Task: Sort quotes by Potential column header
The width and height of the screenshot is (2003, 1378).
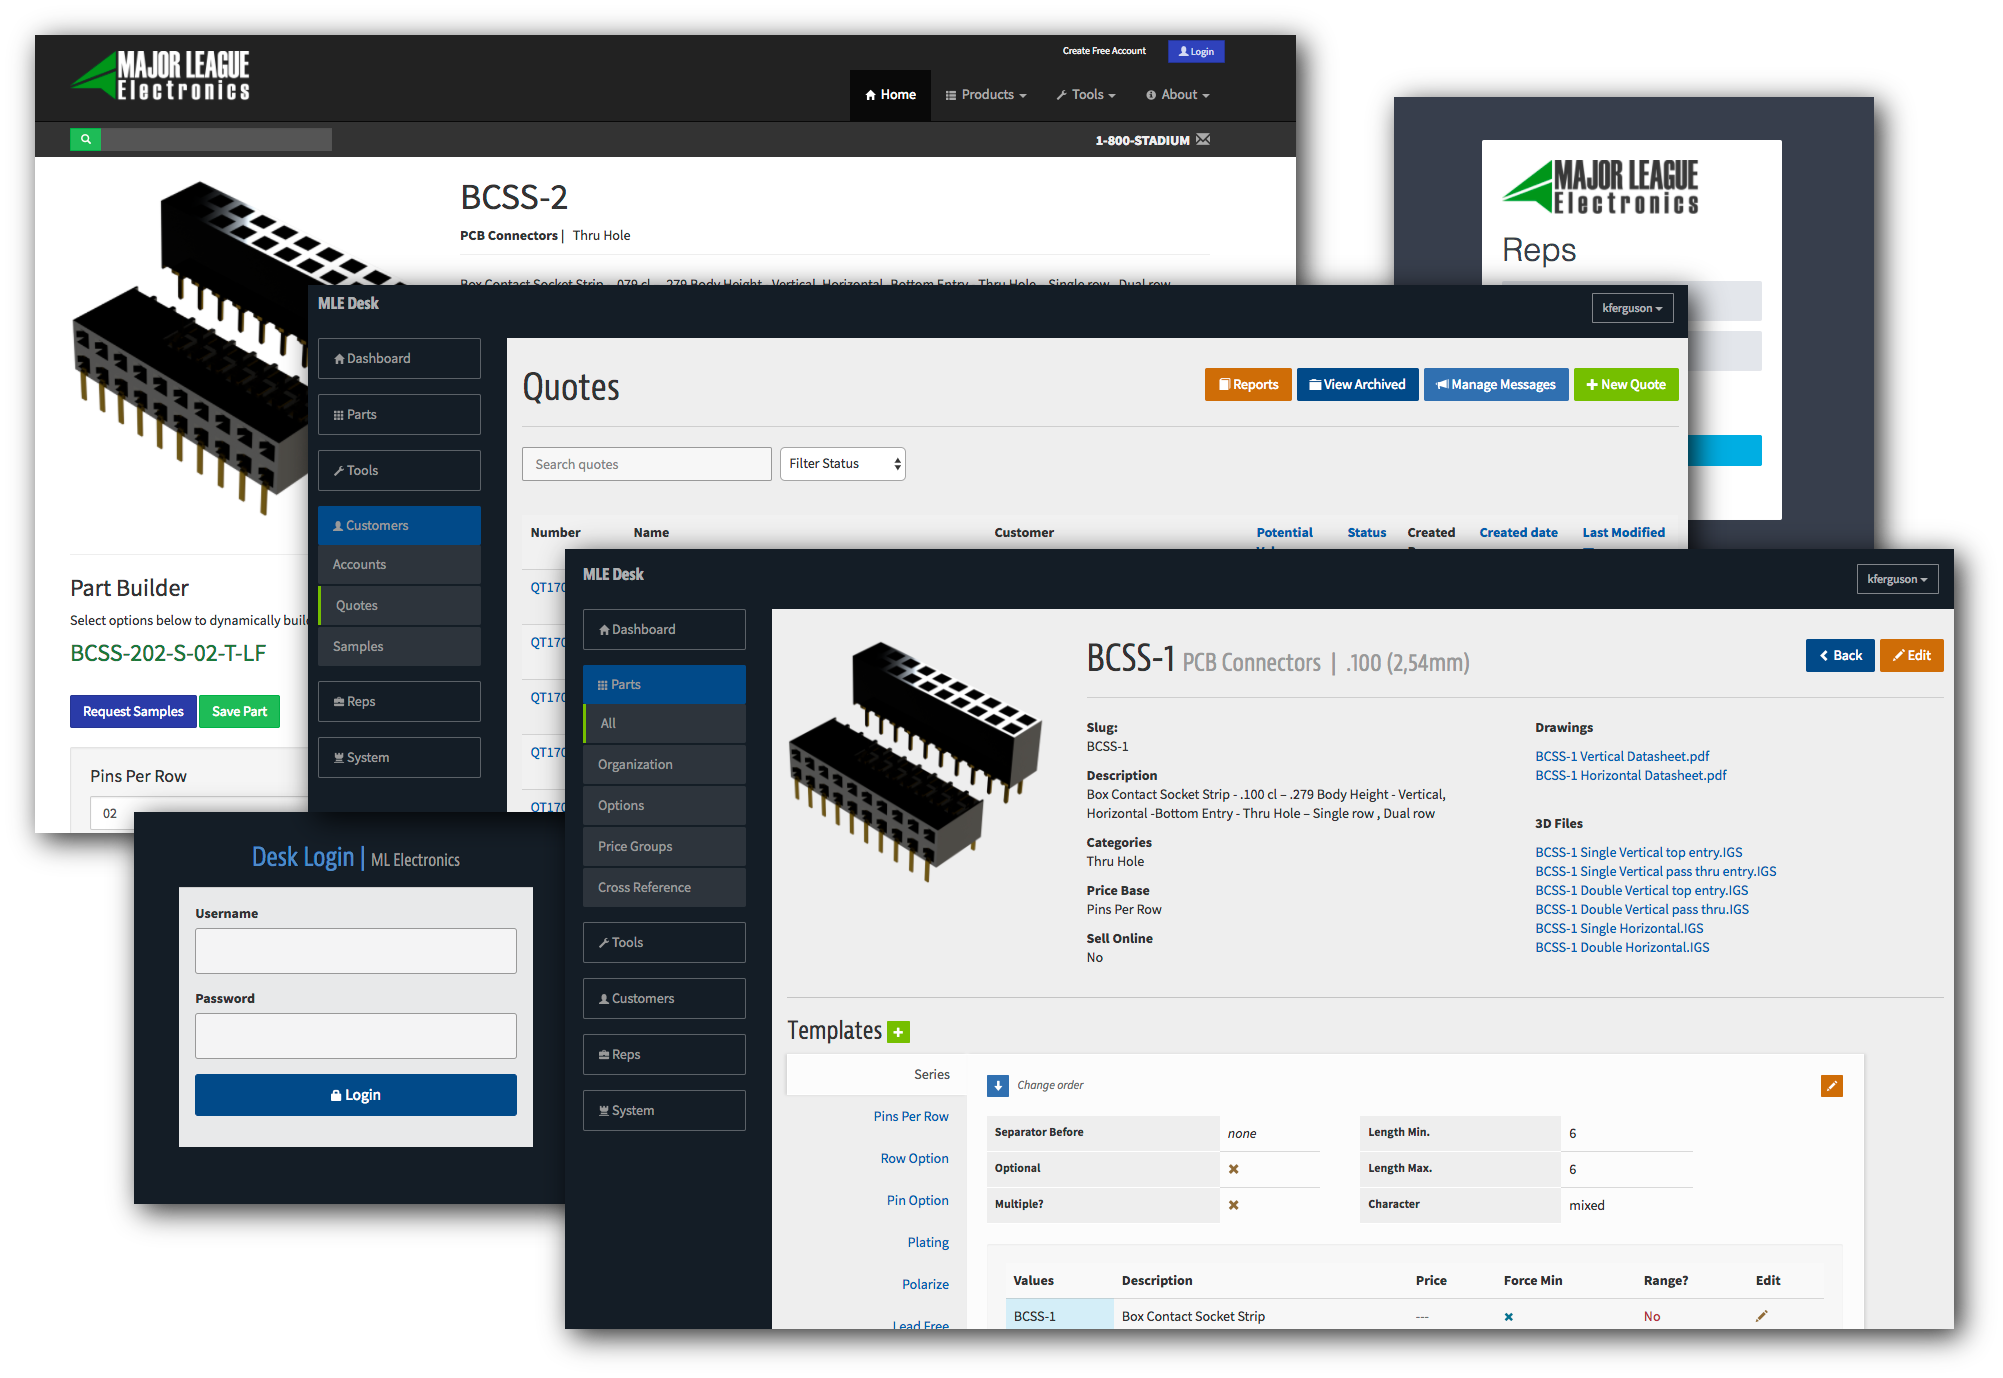Action: tap(1284, 533)
